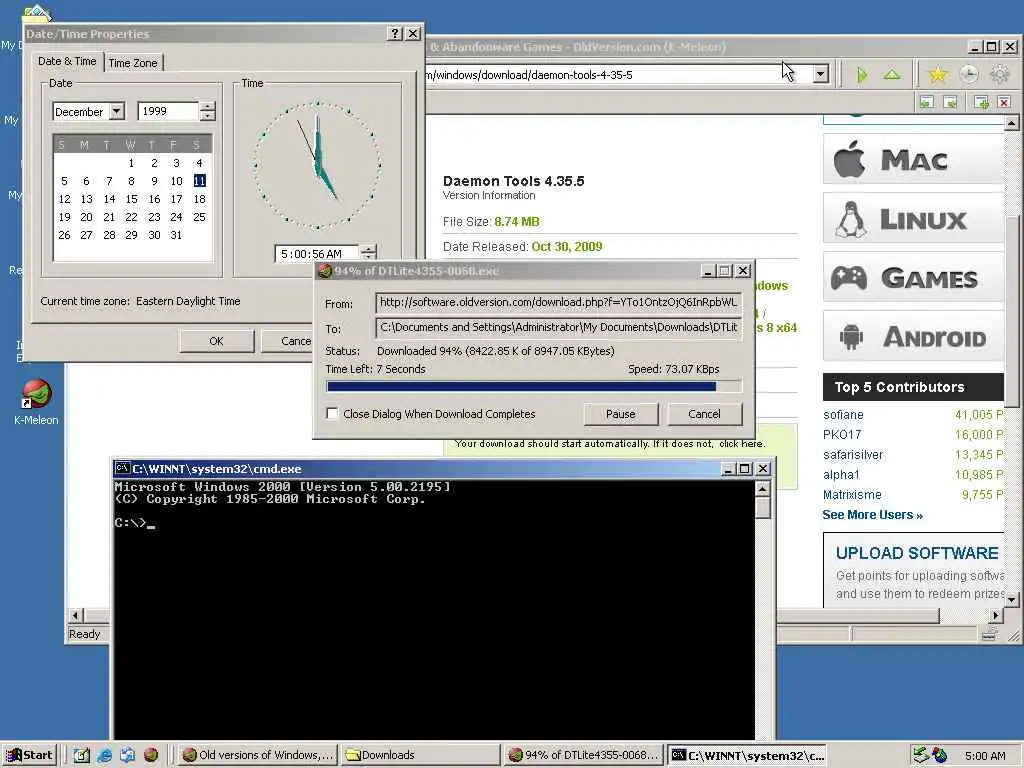The height and width of the screenshot is (768, 1024).
Task: Click the MSN Messenger tray icon
Action: tap(940, 755)
